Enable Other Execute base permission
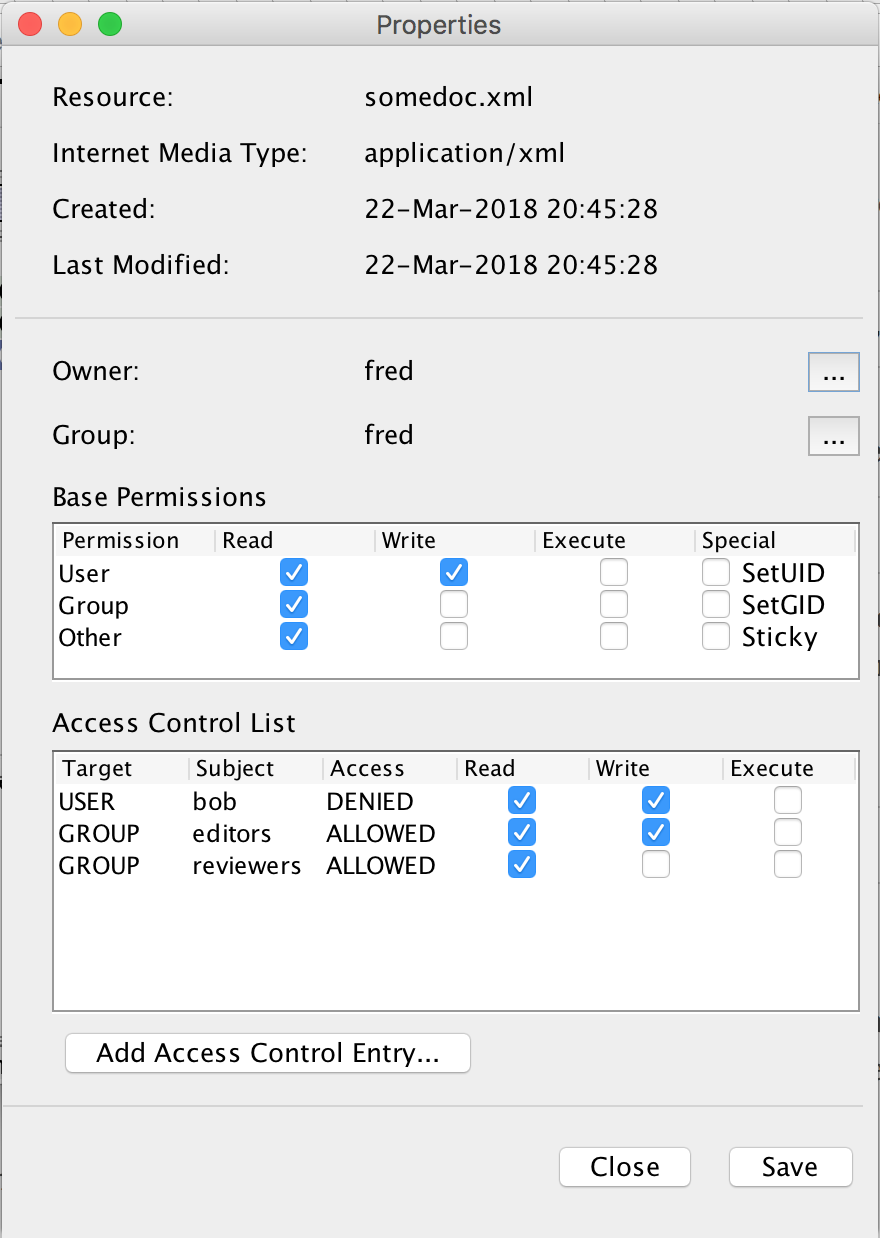The image size is (880, 1238). pos(614,637)
